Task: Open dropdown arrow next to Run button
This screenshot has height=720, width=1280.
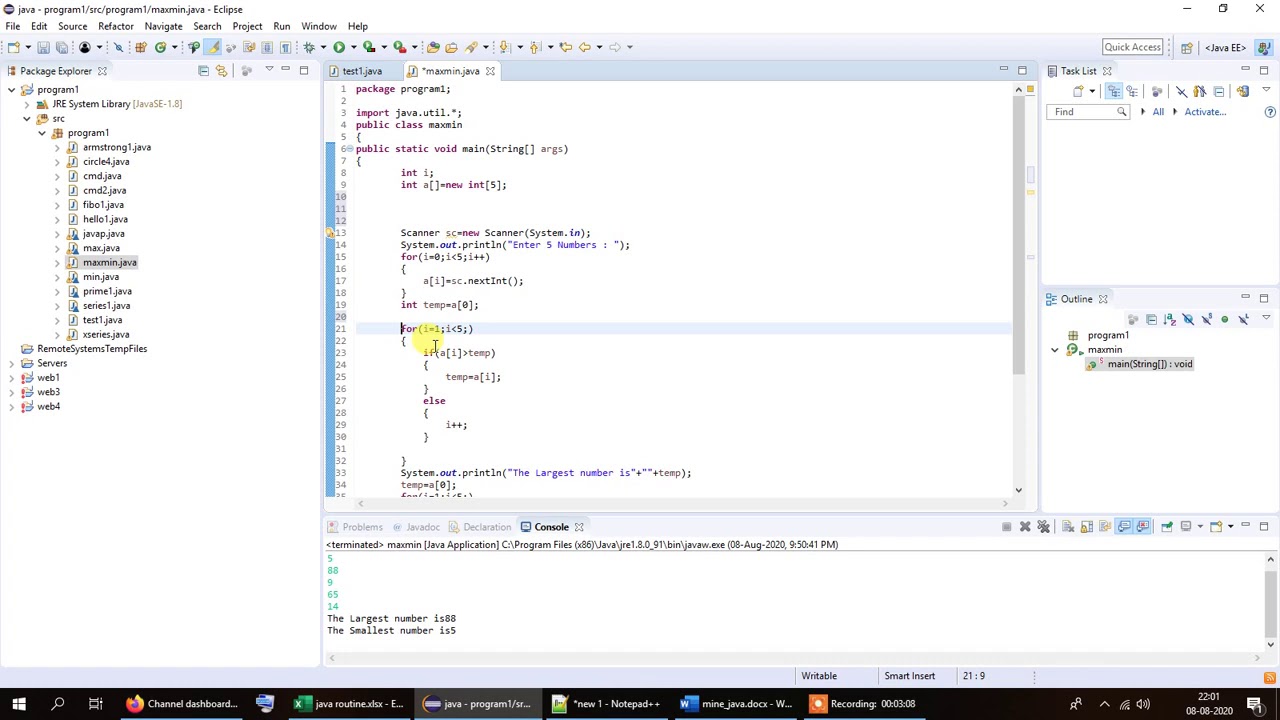Action: click(352, 47)
